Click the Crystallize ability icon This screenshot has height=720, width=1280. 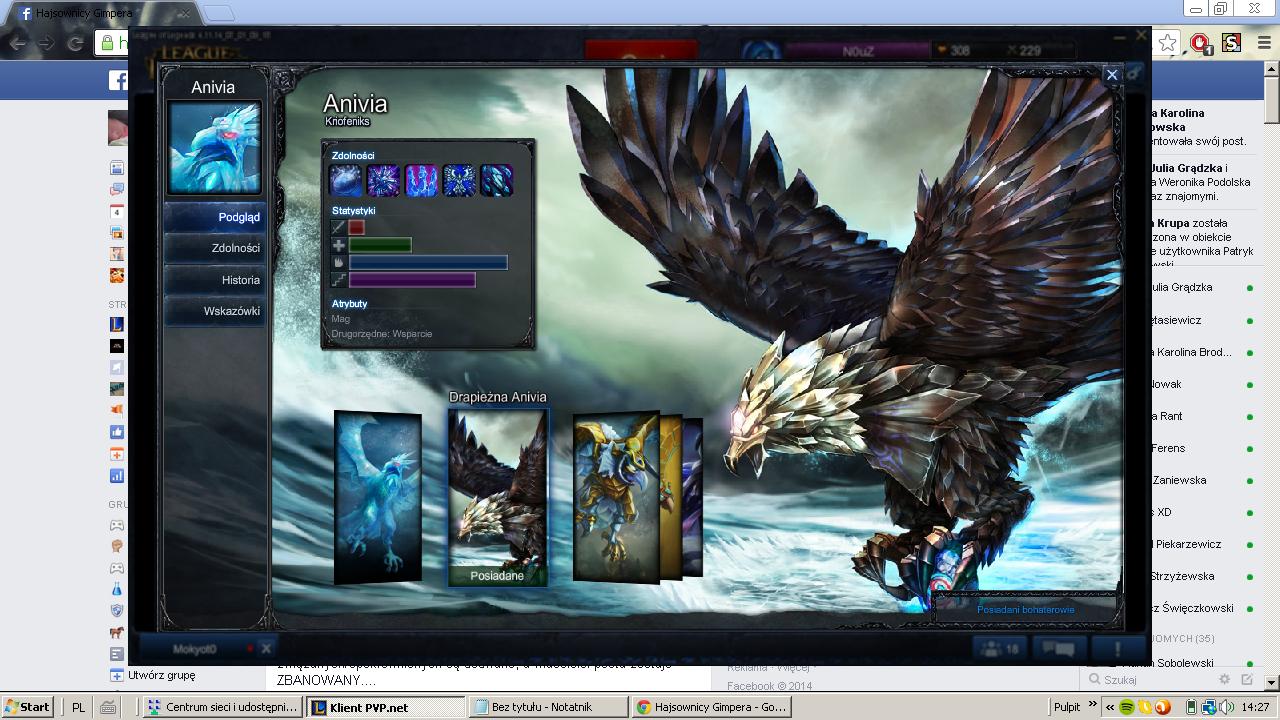coord(422,180)
